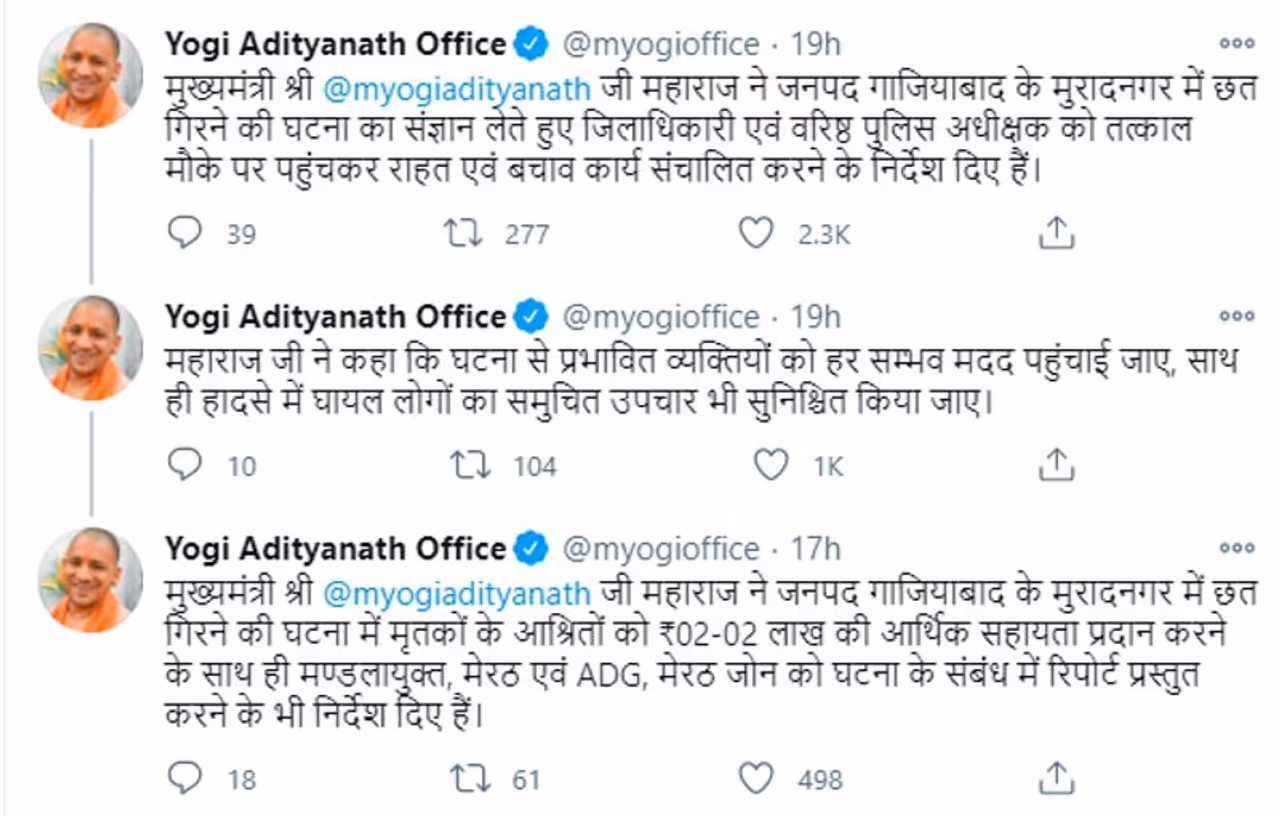Like the second tweet with 1K likes
The width and height of the screenshot is (1280, 816).
pos(770,465)
